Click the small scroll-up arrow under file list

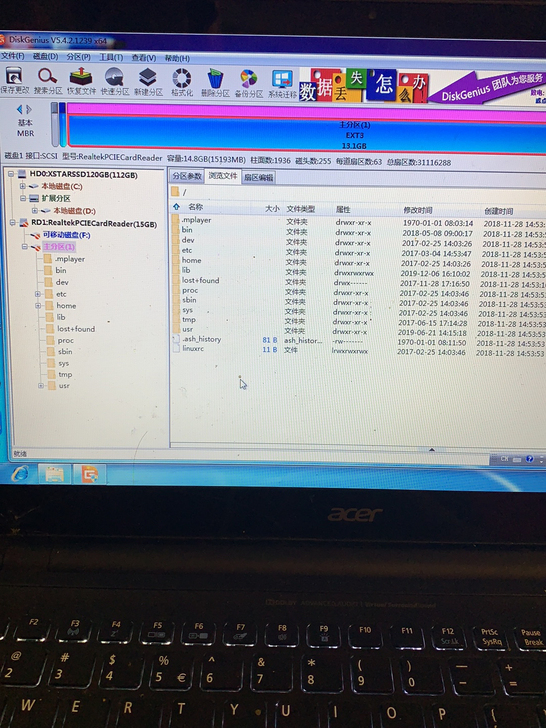[431, 449]
